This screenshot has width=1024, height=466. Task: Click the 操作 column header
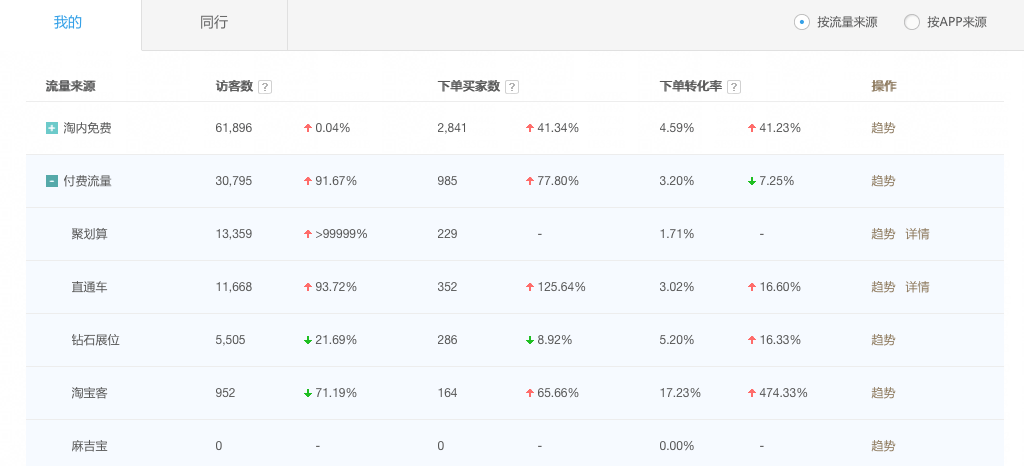point(884,87)
